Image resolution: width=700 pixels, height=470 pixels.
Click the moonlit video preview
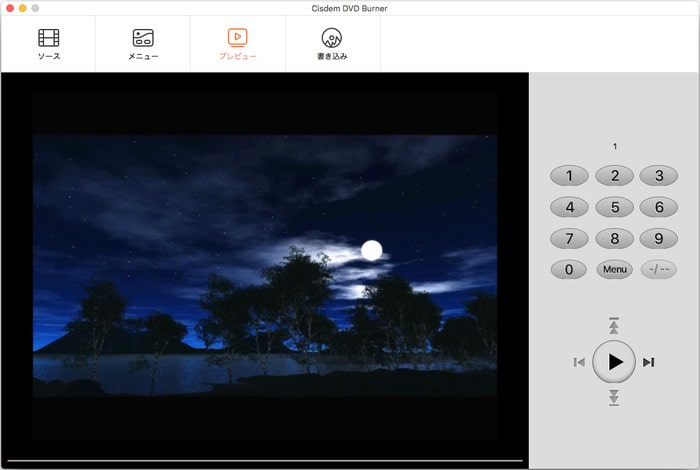[265, 266]
